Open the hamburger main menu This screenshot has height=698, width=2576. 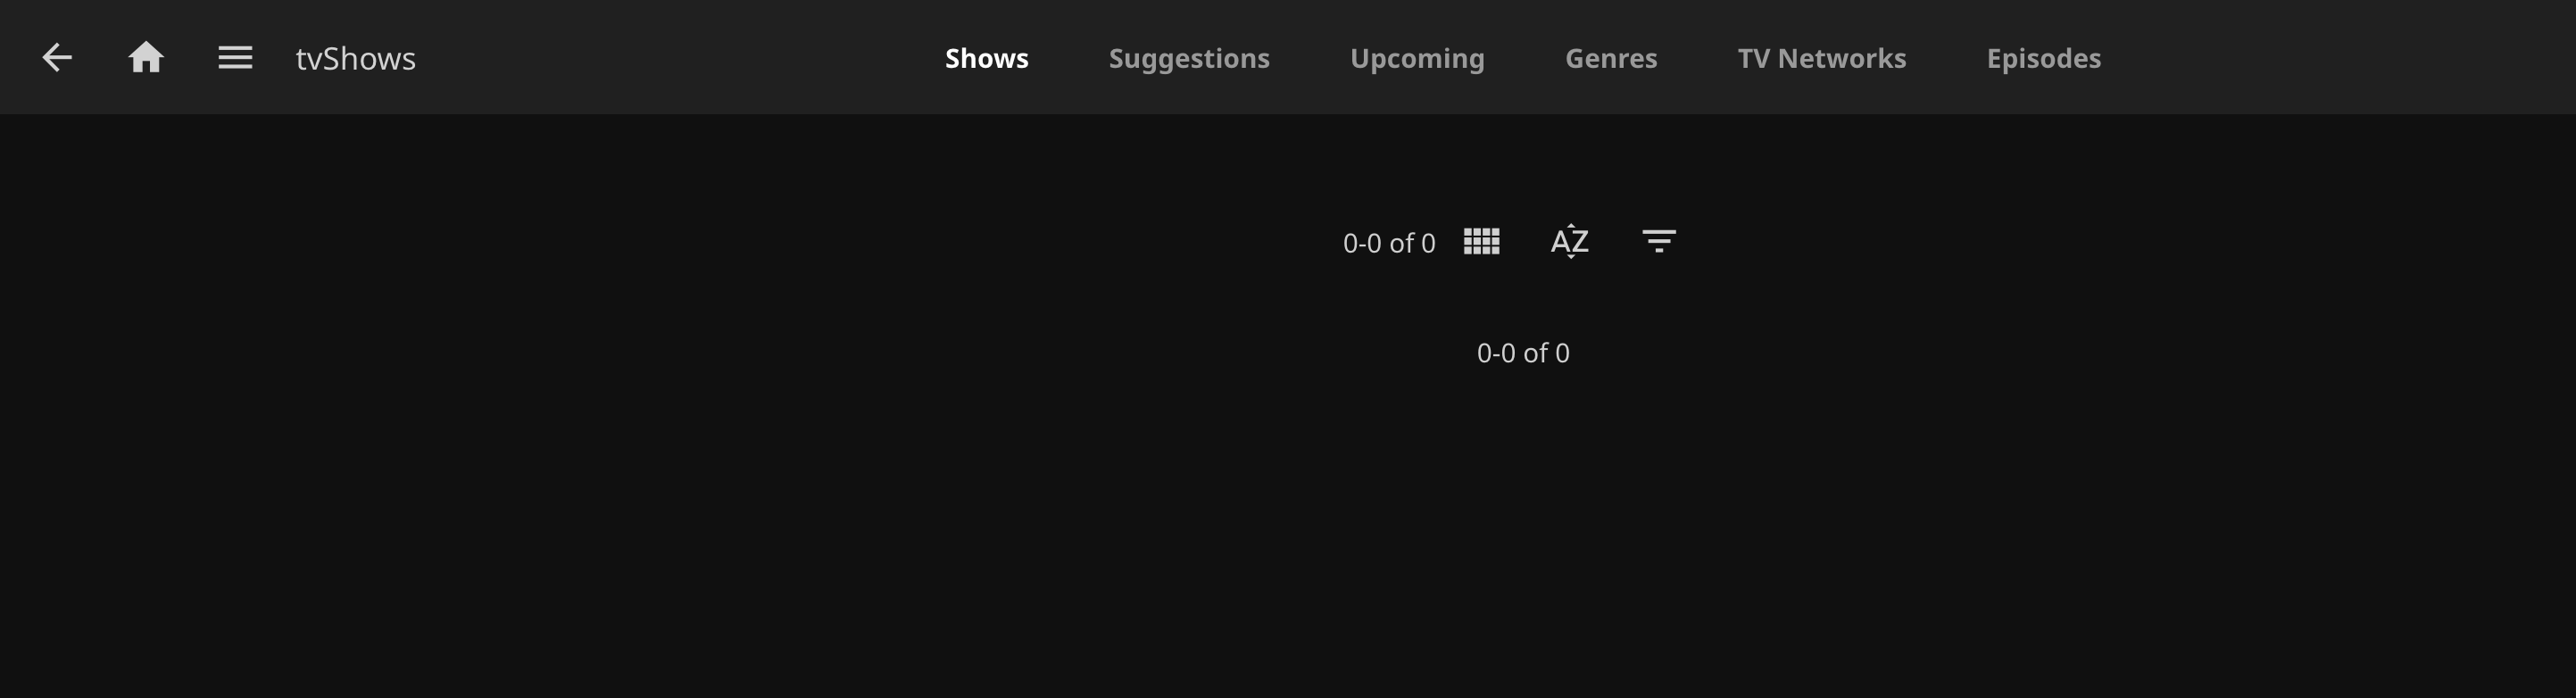[235, 58]
